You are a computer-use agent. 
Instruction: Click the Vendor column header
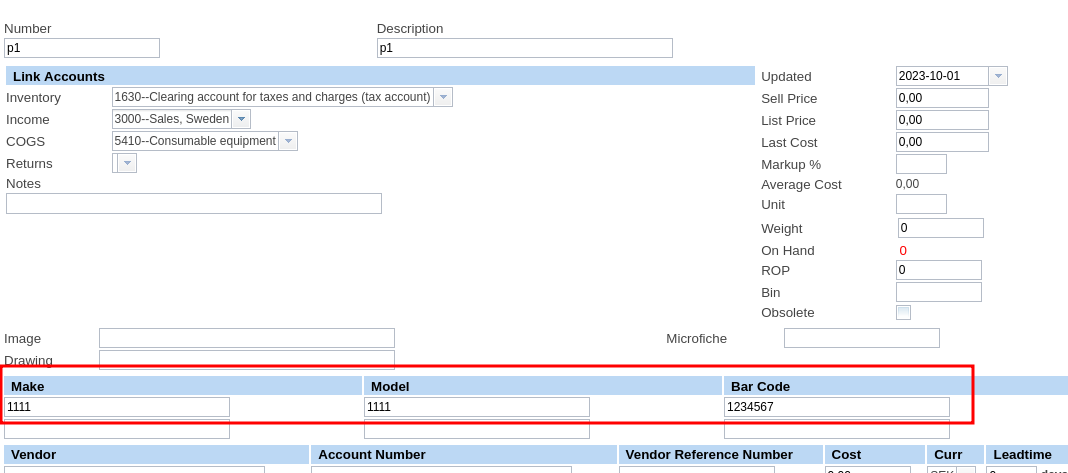157,455
